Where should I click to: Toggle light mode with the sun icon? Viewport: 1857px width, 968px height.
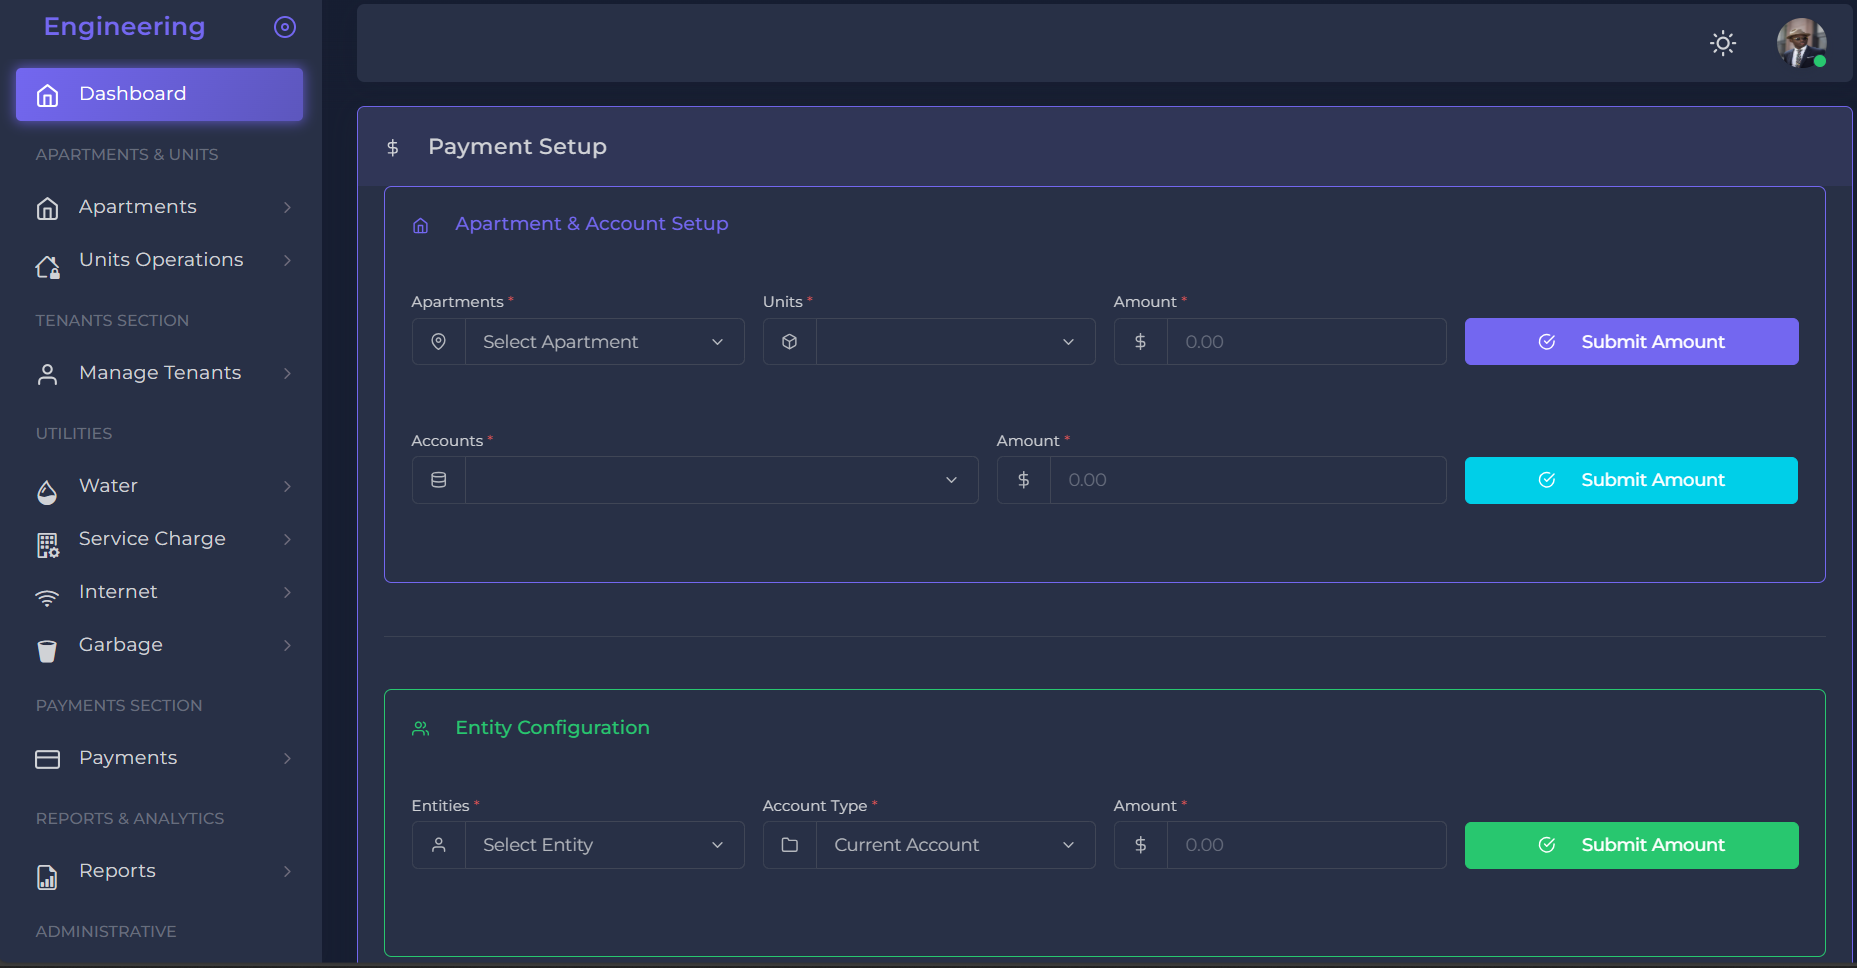pos(1722,43)
